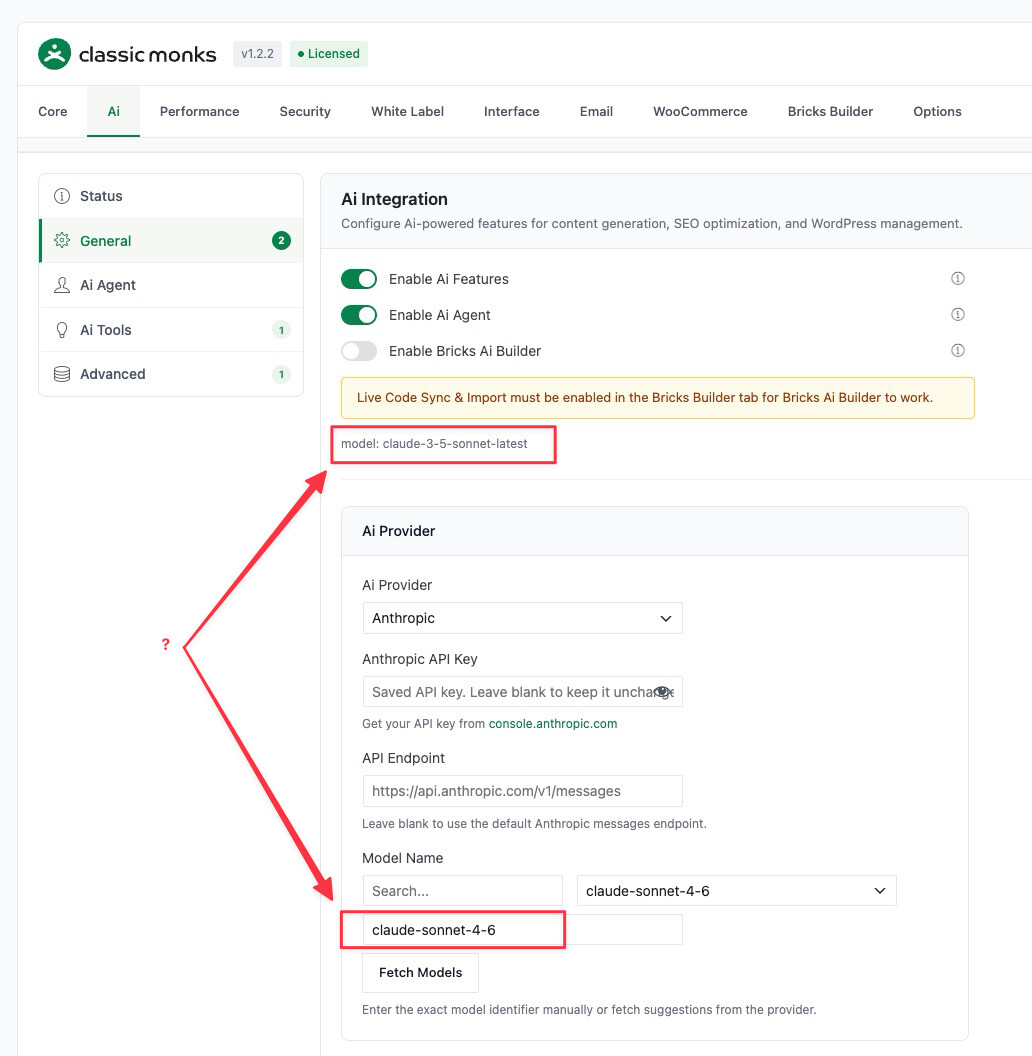Screen dimensions: 1032x1056
Task: Open info tooltip for Enable Ai Features
Action: coord(957,278)
